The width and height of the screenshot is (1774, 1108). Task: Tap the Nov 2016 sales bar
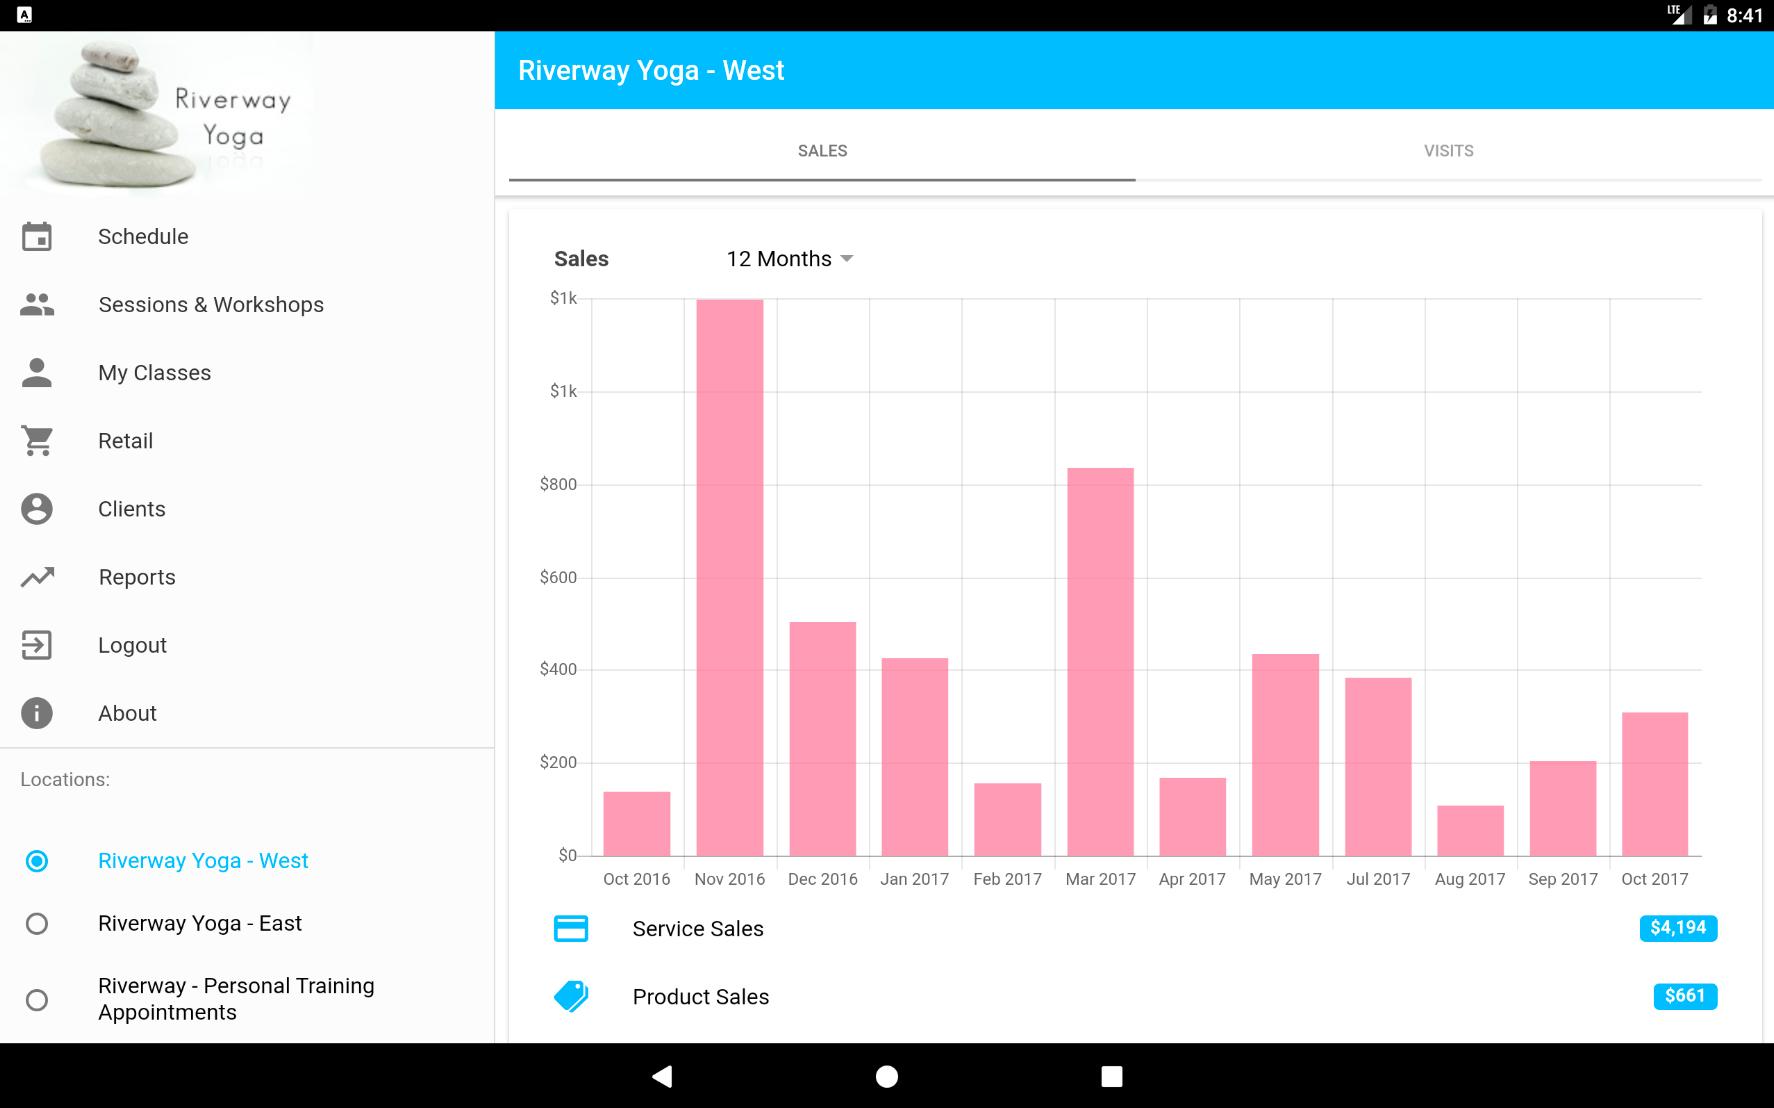(x=730, y=578)
